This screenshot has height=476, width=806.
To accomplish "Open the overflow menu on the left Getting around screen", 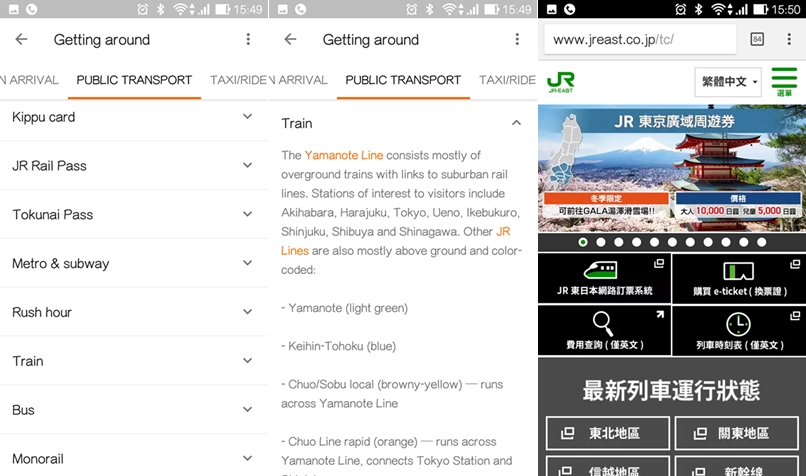I will click(x=248, y=39).
